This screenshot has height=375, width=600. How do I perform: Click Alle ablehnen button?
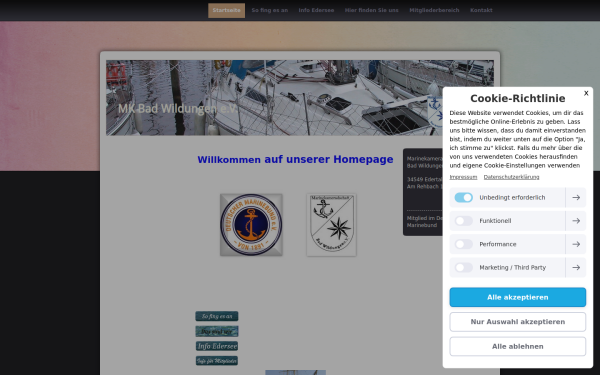517,346
